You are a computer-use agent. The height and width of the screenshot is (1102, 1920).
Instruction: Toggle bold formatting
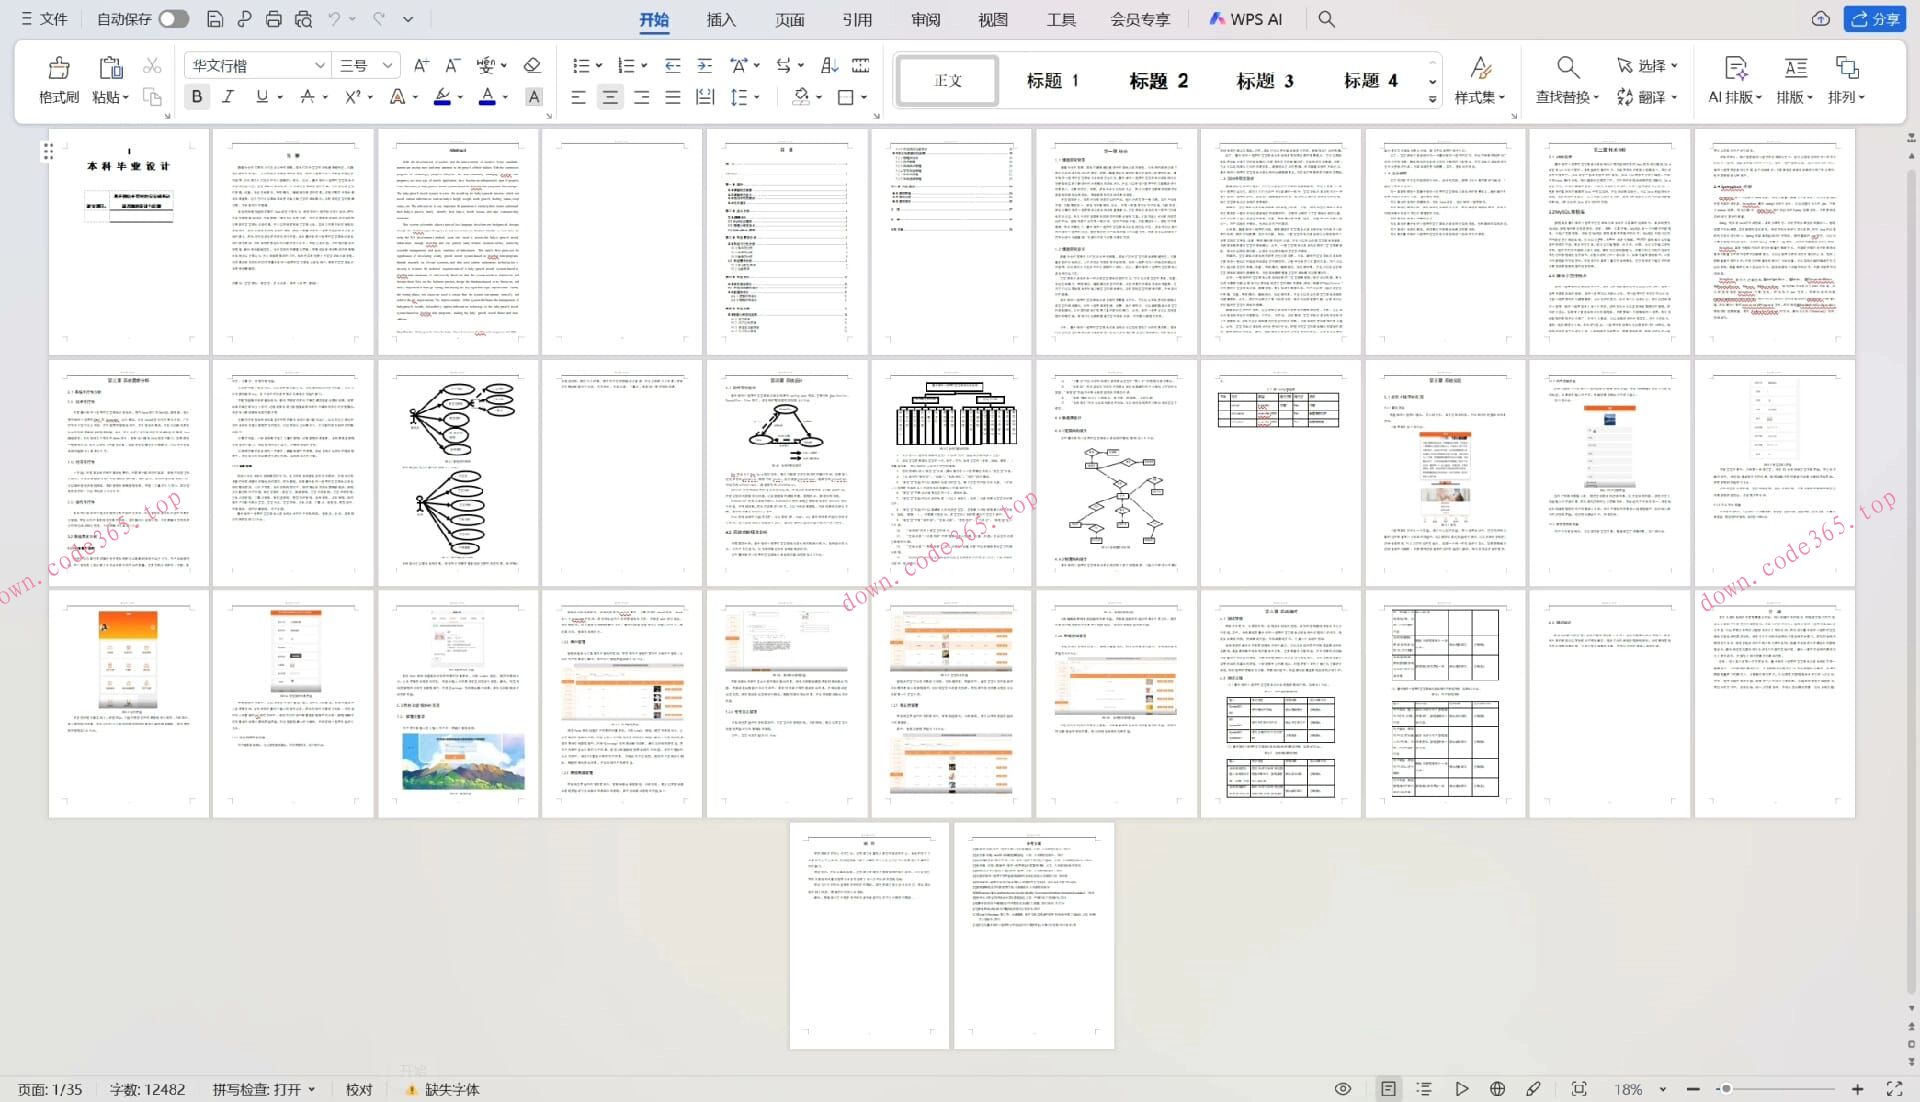(x=197, y=97)
